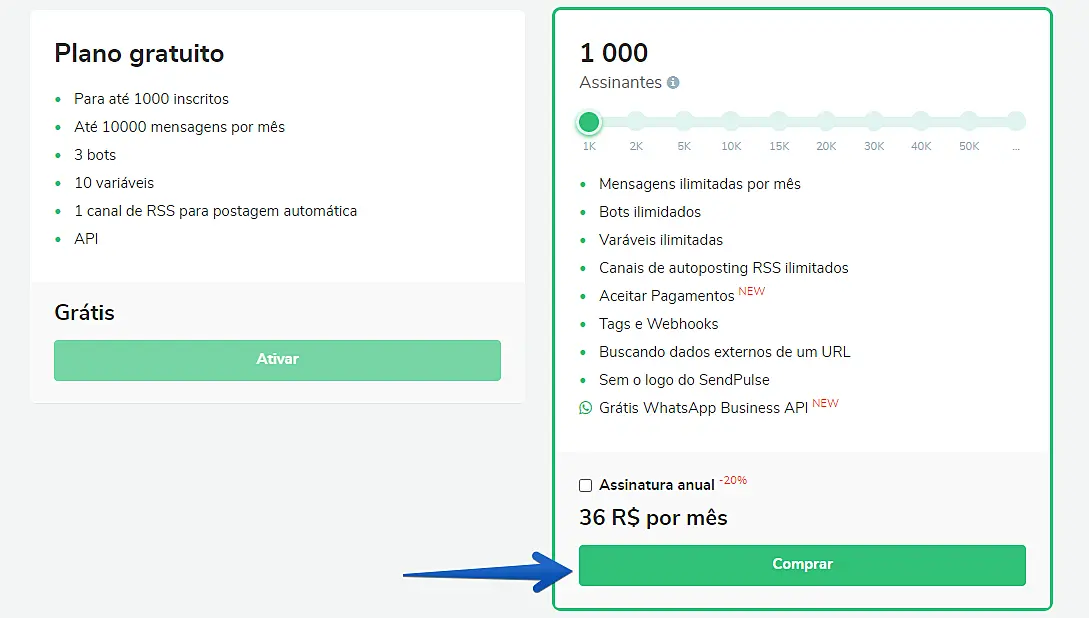
Task: Select the last slider stop marked with dots
Action: click(1016, 122)
